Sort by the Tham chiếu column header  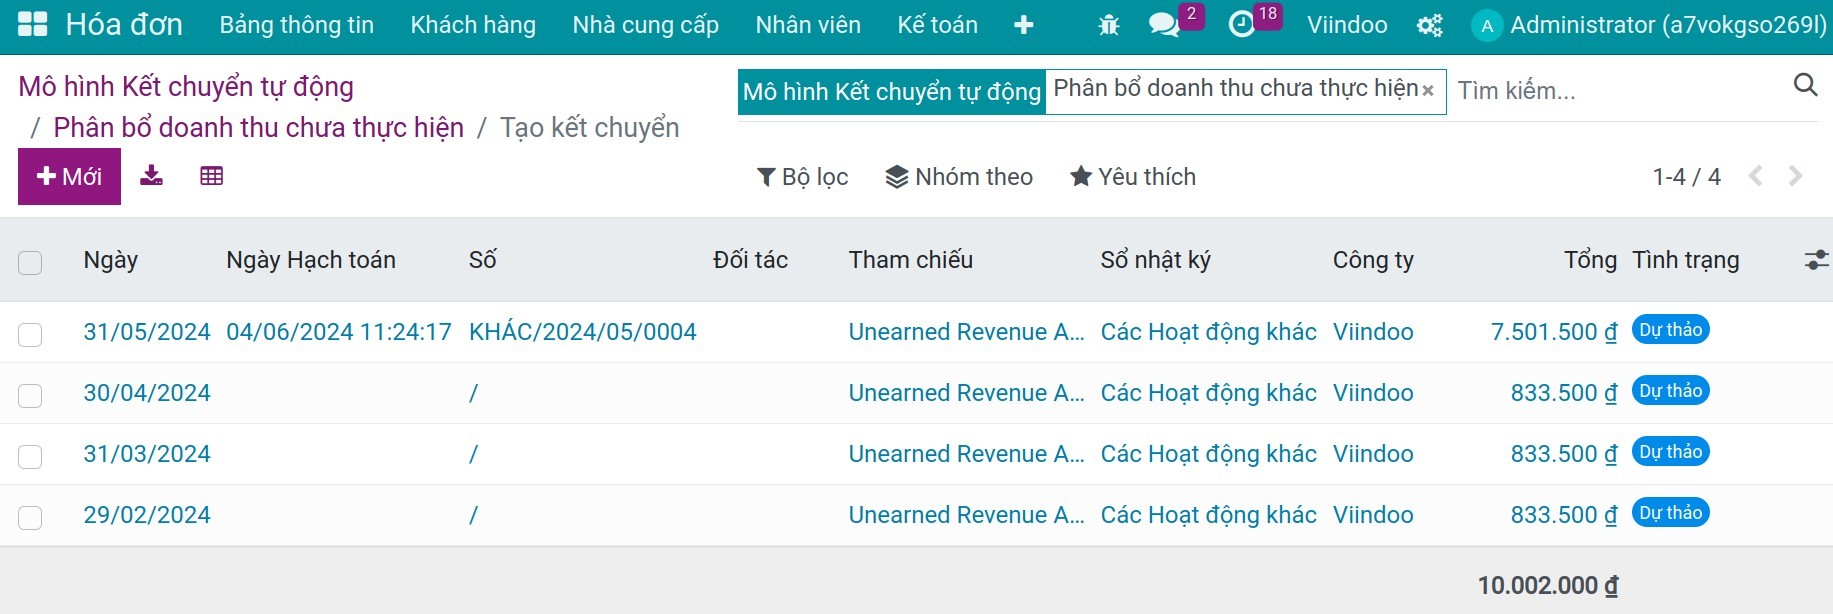911,260
